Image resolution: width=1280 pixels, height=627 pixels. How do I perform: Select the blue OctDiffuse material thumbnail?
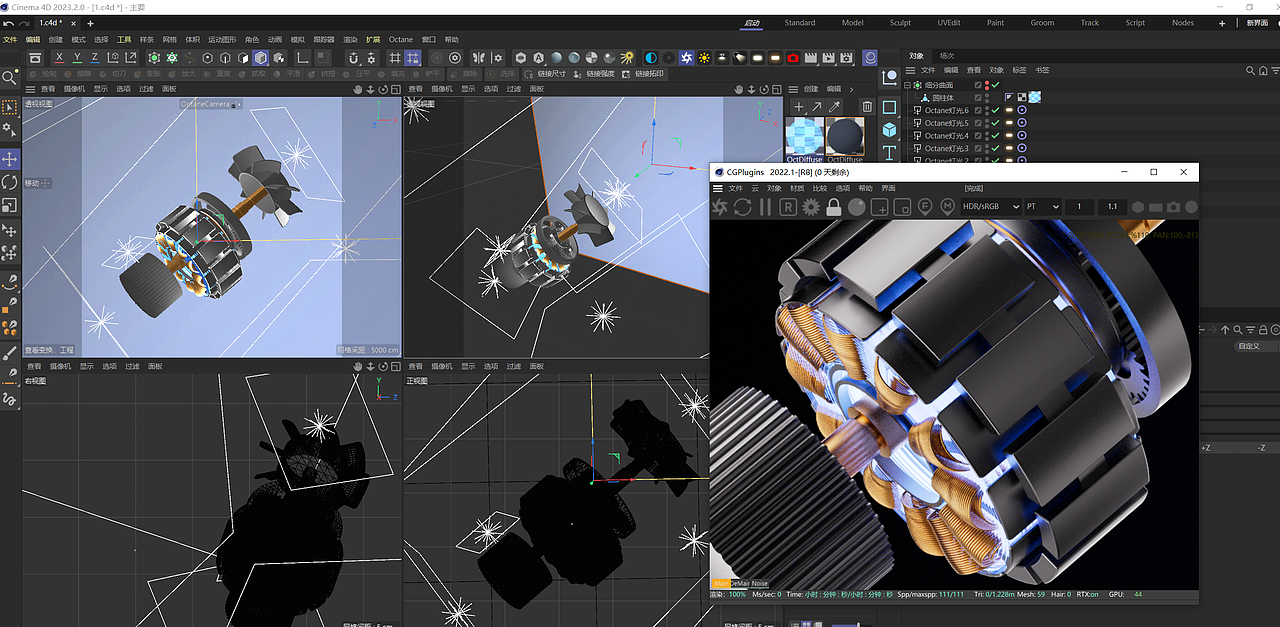pos(804,139)
